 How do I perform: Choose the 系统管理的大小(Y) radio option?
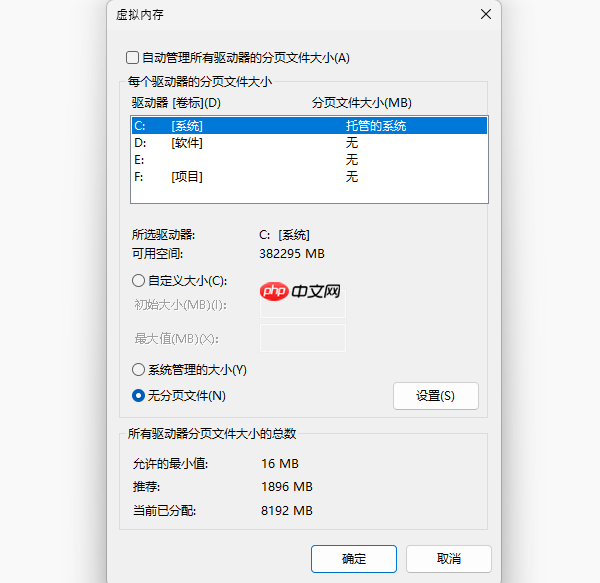[139, 370]
